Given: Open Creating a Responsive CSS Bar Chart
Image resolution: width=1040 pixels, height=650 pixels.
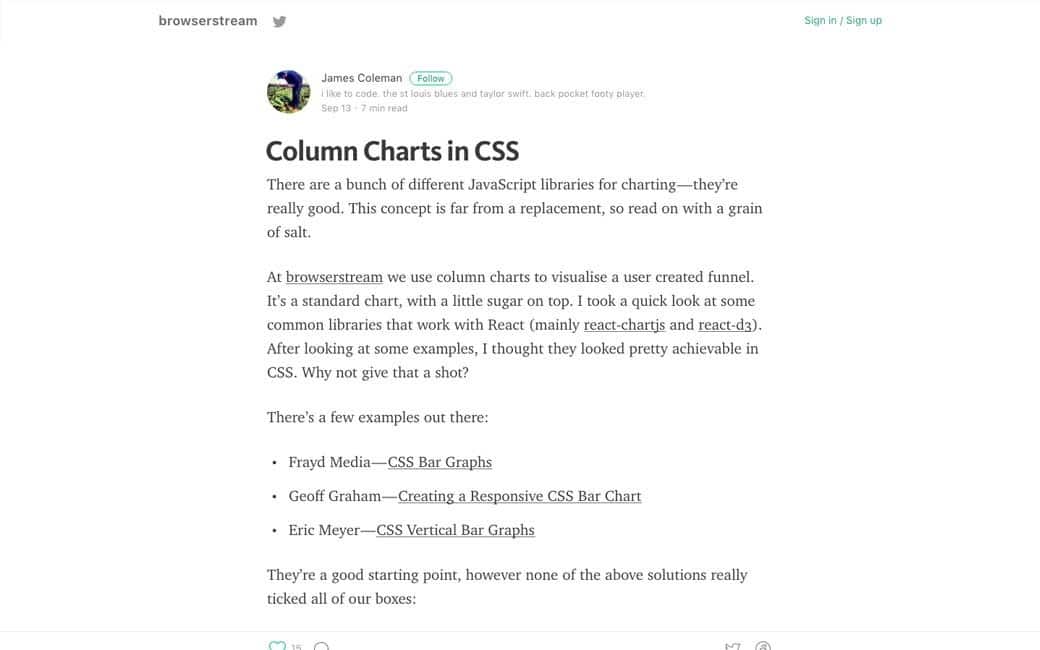Looking at the screenshot, I should pyautogui.click(x=519, y=496).
